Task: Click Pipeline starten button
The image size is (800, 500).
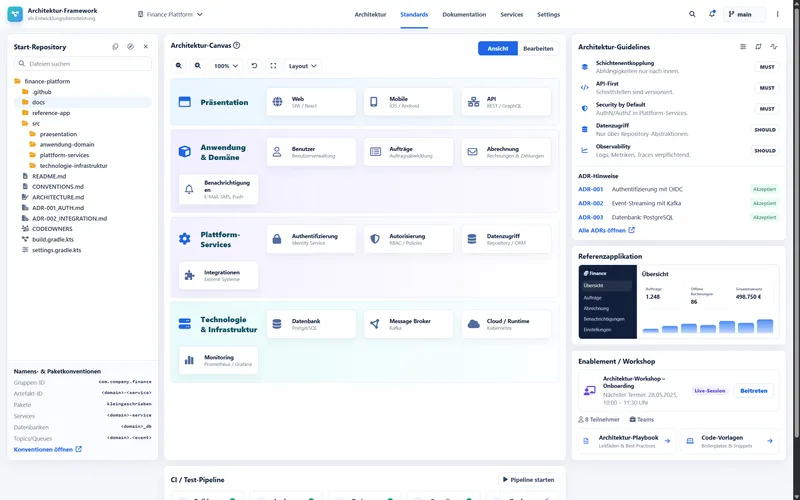Action: tap(529, 480)
